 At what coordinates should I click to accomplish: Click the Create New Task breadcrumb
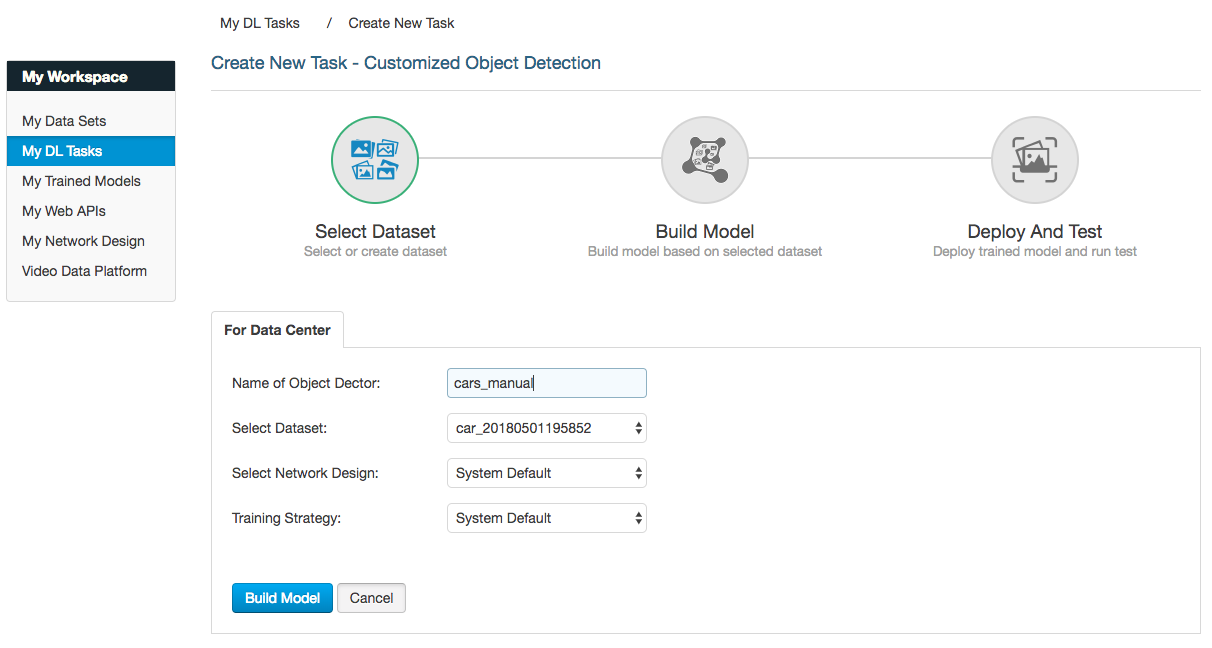click(x=401, y=23)
